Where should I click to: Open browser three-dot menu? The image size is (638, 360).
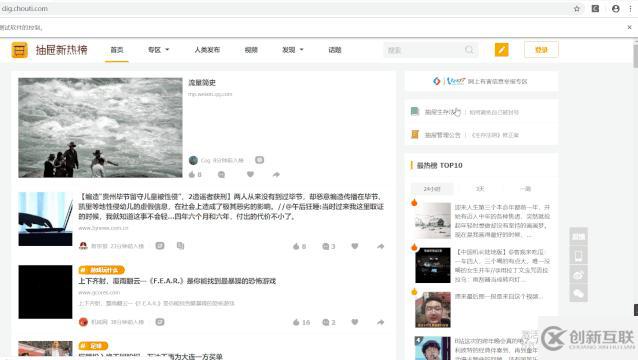(x=630, y=9)
